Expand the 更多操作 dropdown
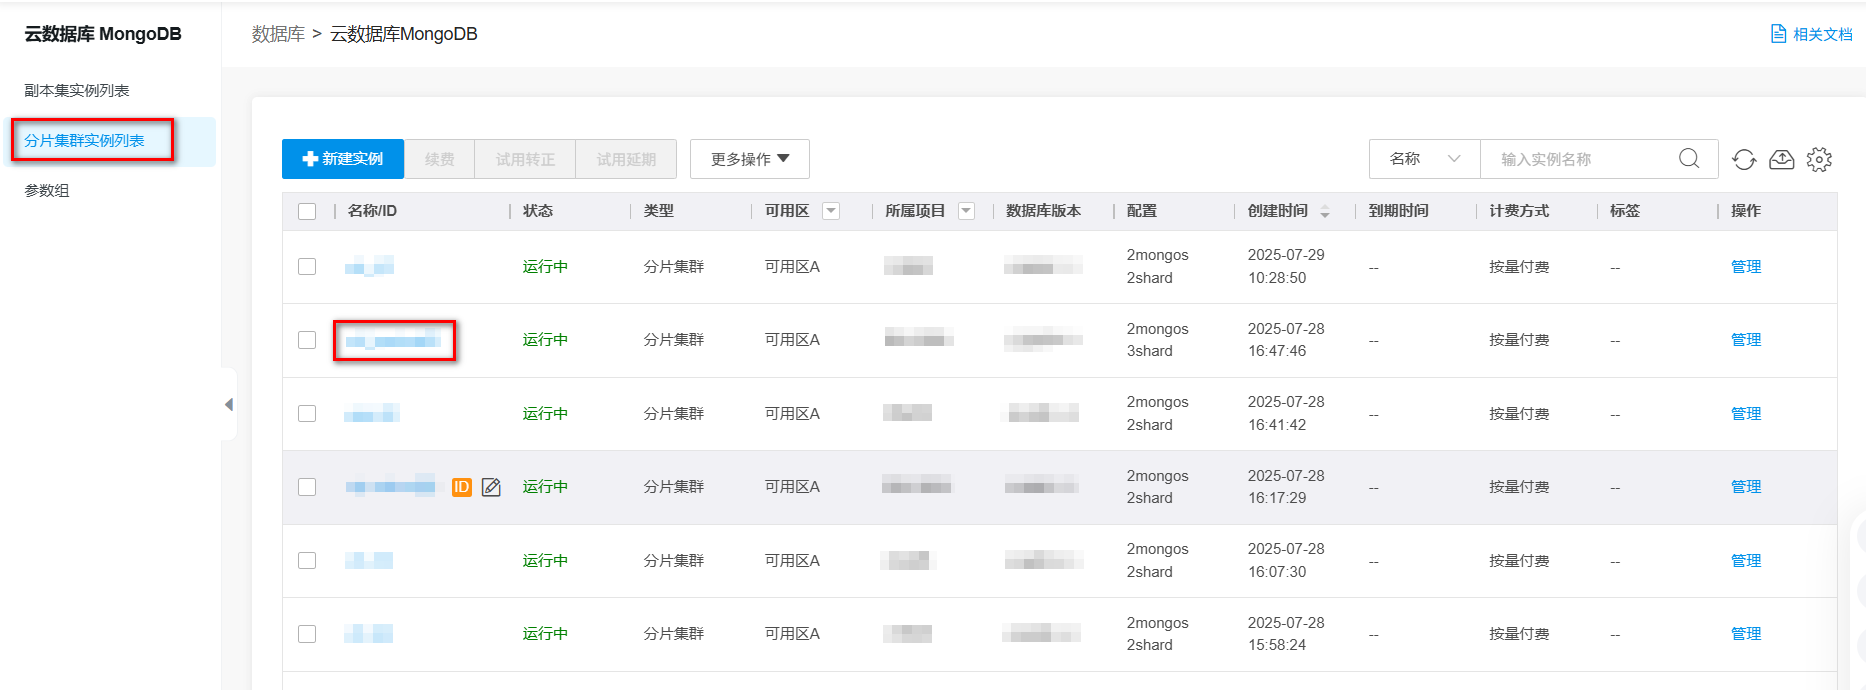The height and width of the screenshot is (690, 1866). pyautogui.click(x=749, y=159)
